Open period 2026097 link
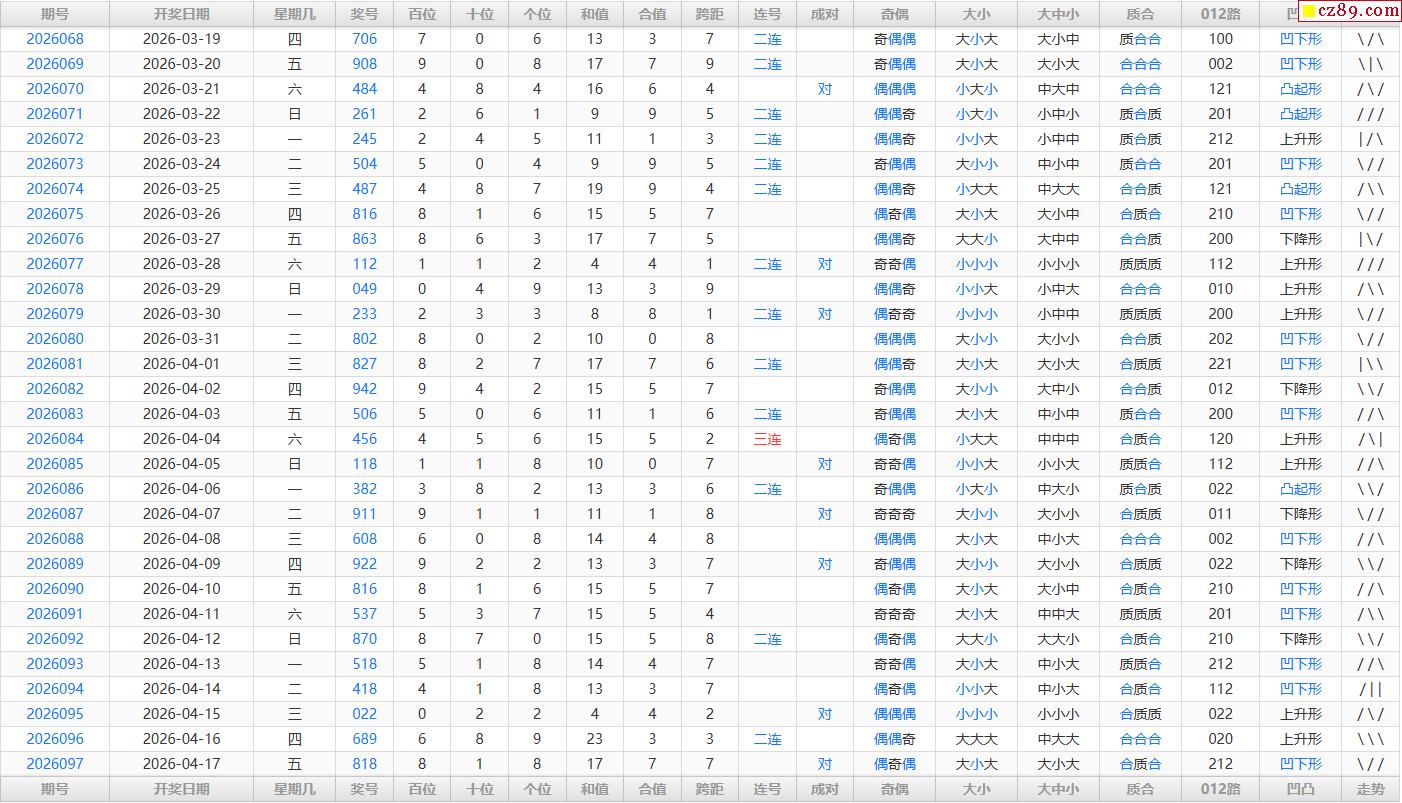This screenshot has width=1402, height=803. tap(55, 764)
